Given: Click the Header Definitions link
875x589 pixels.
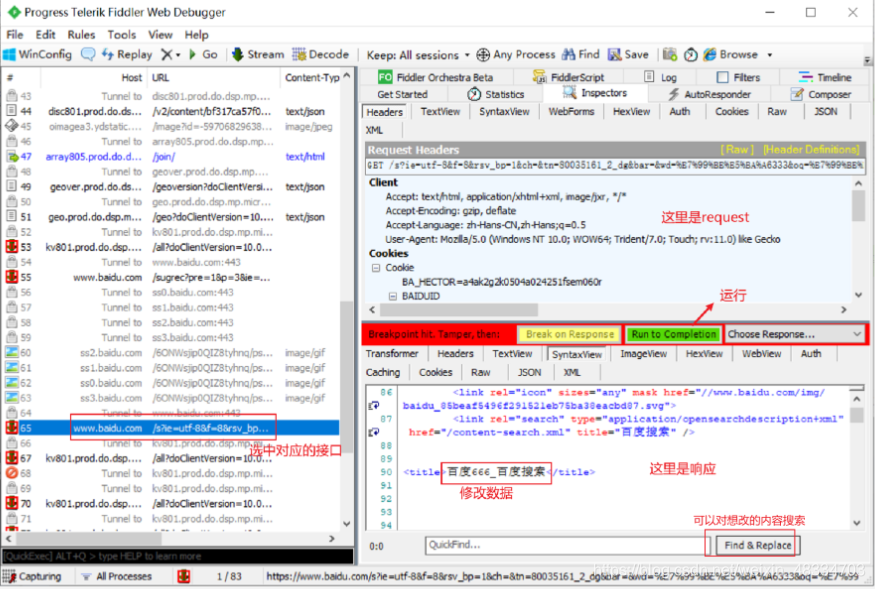Looking at the screenshot, I should coord(811,149).
